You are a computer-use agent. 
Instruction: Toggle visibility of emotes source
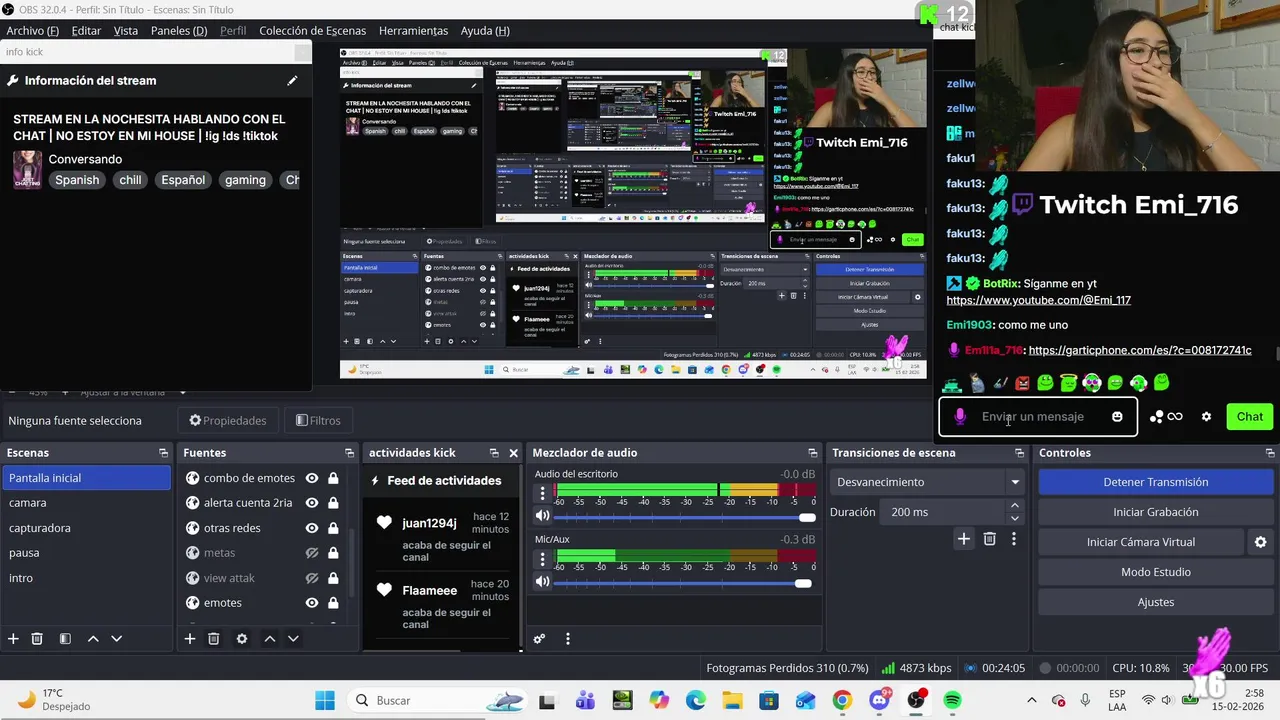[312, 603]
